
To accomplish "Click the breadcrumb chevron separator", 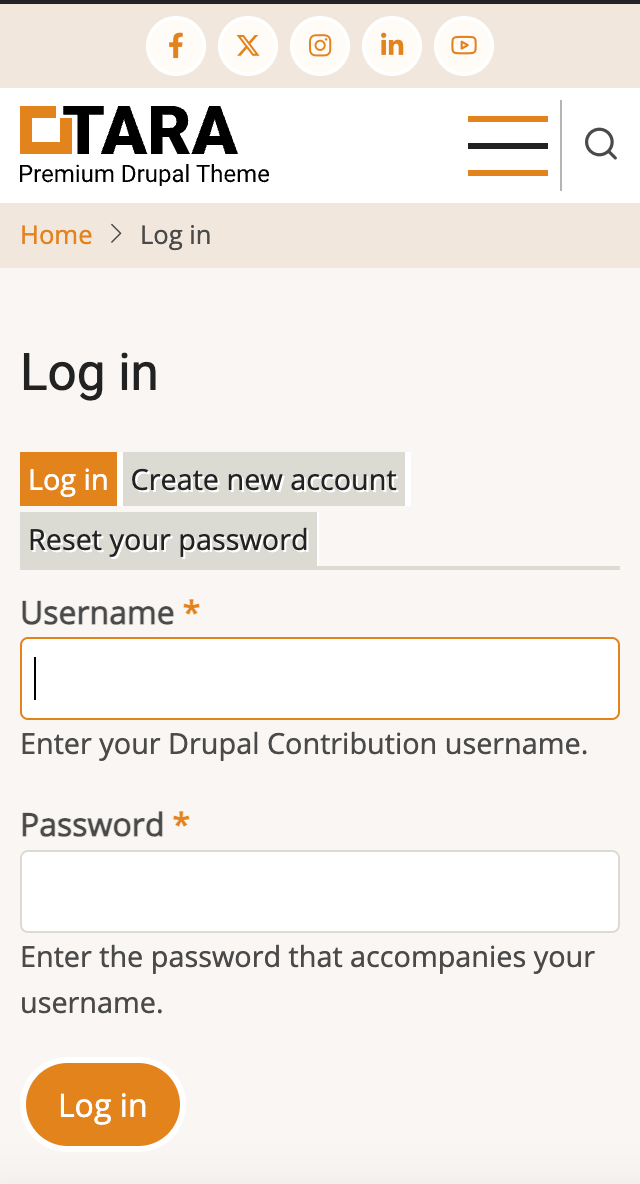I will pyautogui.click(x=117, y=234).
